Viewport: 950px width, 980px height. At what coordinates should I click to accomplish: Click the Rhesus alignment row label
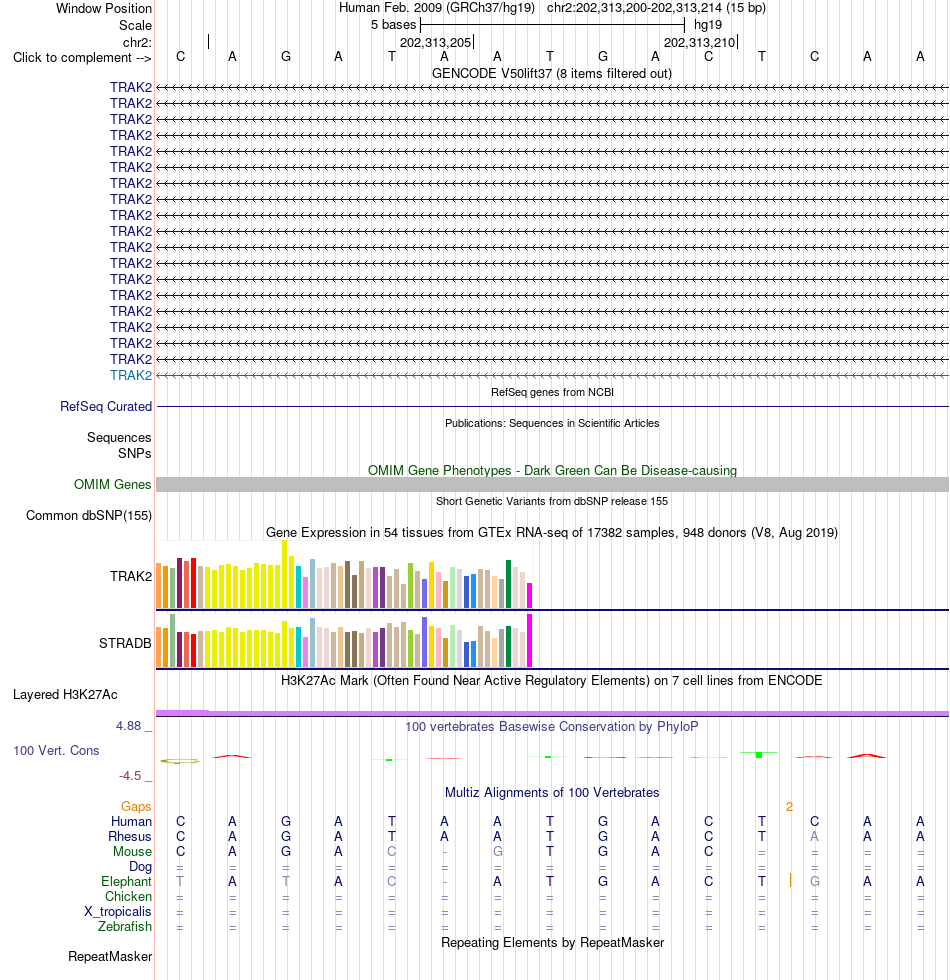pyautogui.click(x=129, y=836)
